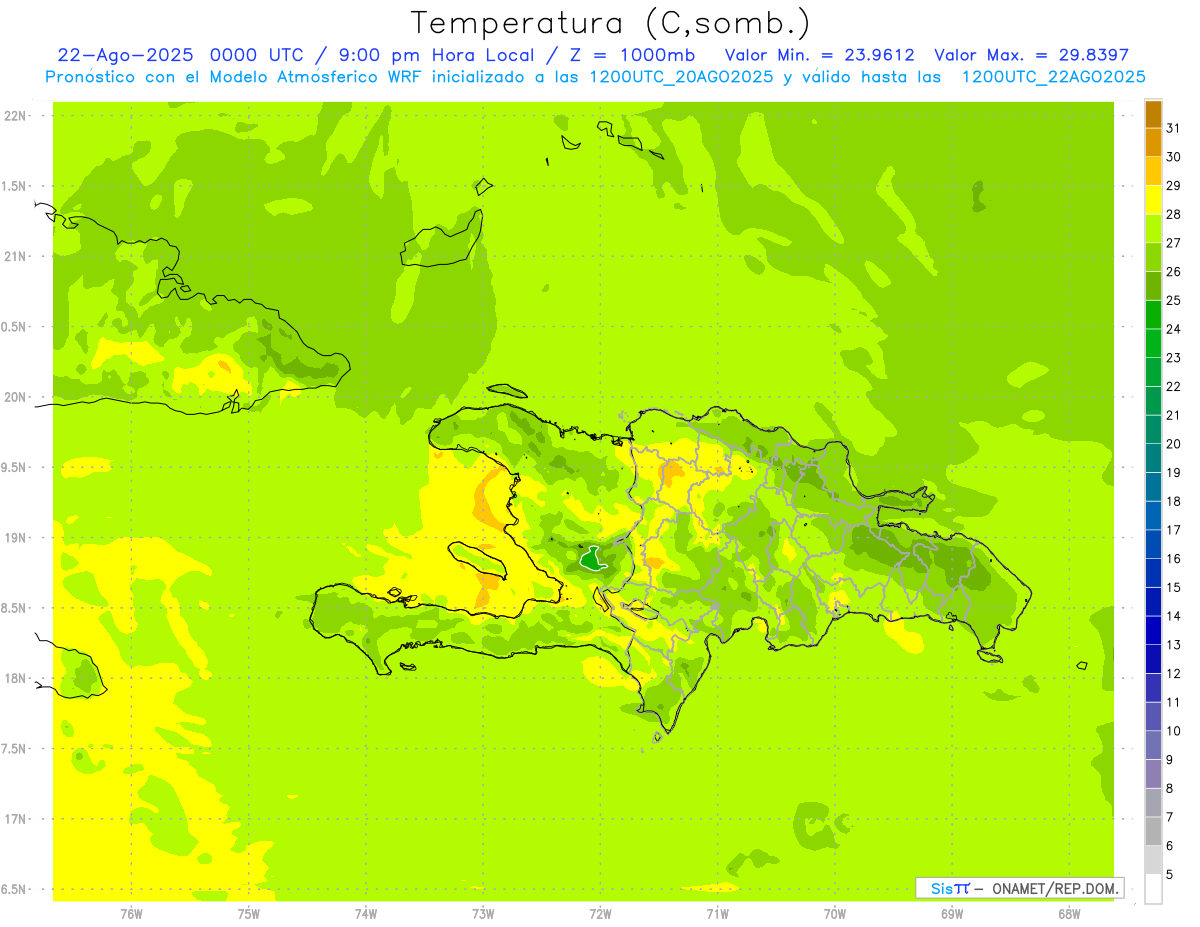Viewport: 1200px width, 927px height.
Task: Click the 'ONAMET/REP.DOM.' credit label
Action: click(x=1055, y=888)
